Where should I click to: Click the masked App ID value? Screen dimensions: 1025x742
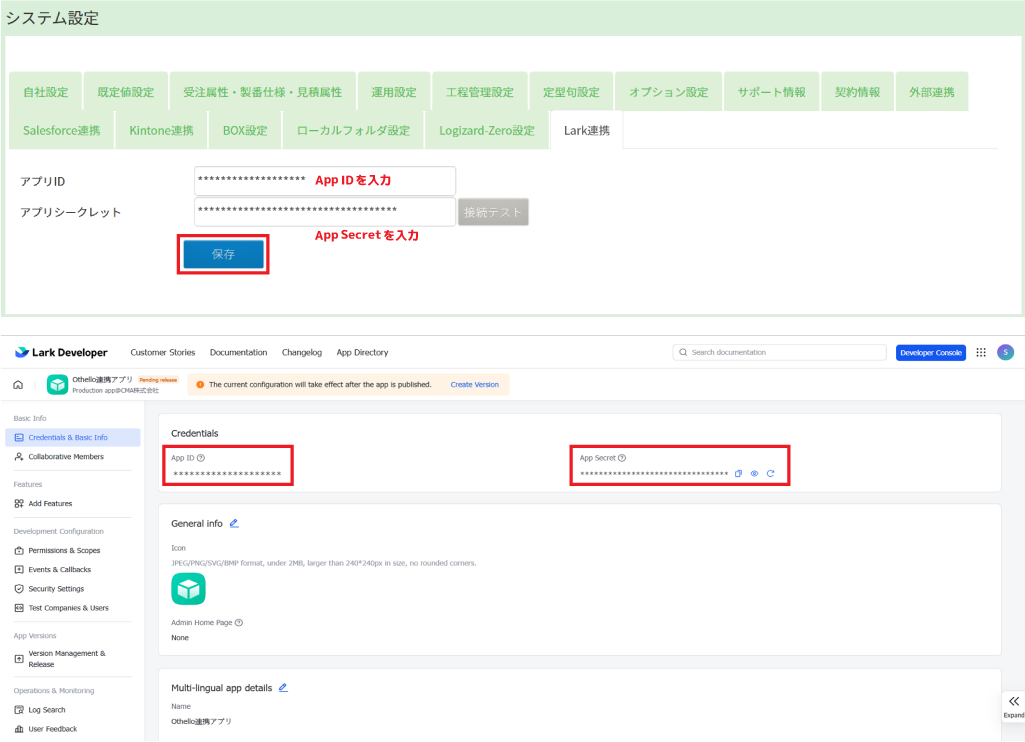(x=227, y=473)
